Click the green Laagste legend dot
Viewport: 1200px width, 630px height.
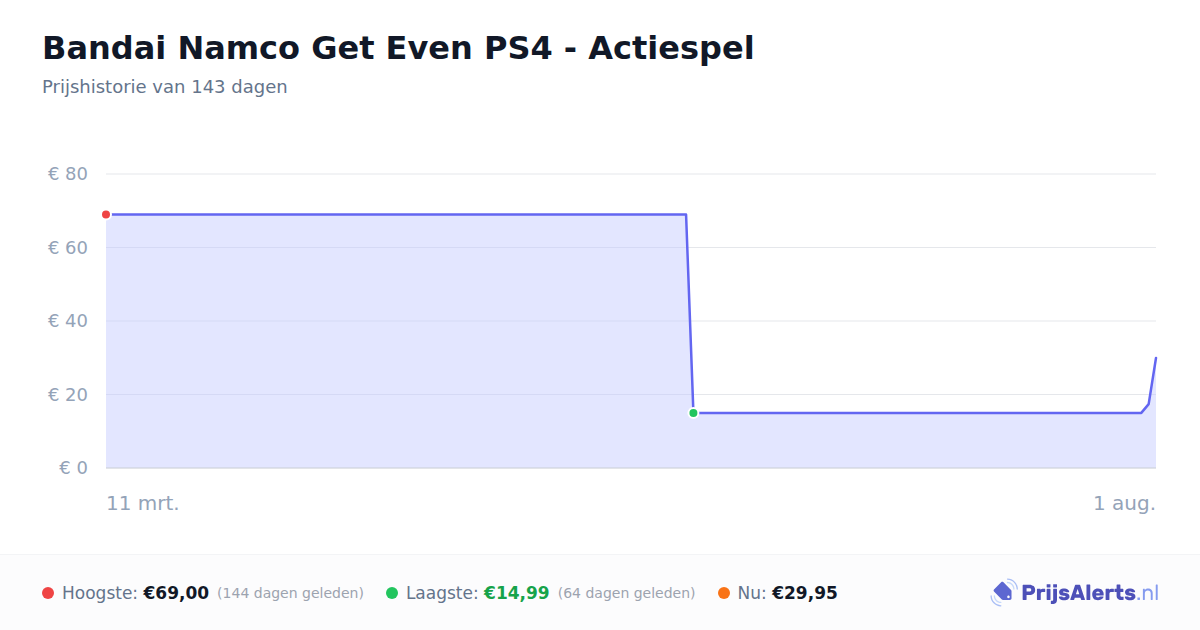click(392, 593)
